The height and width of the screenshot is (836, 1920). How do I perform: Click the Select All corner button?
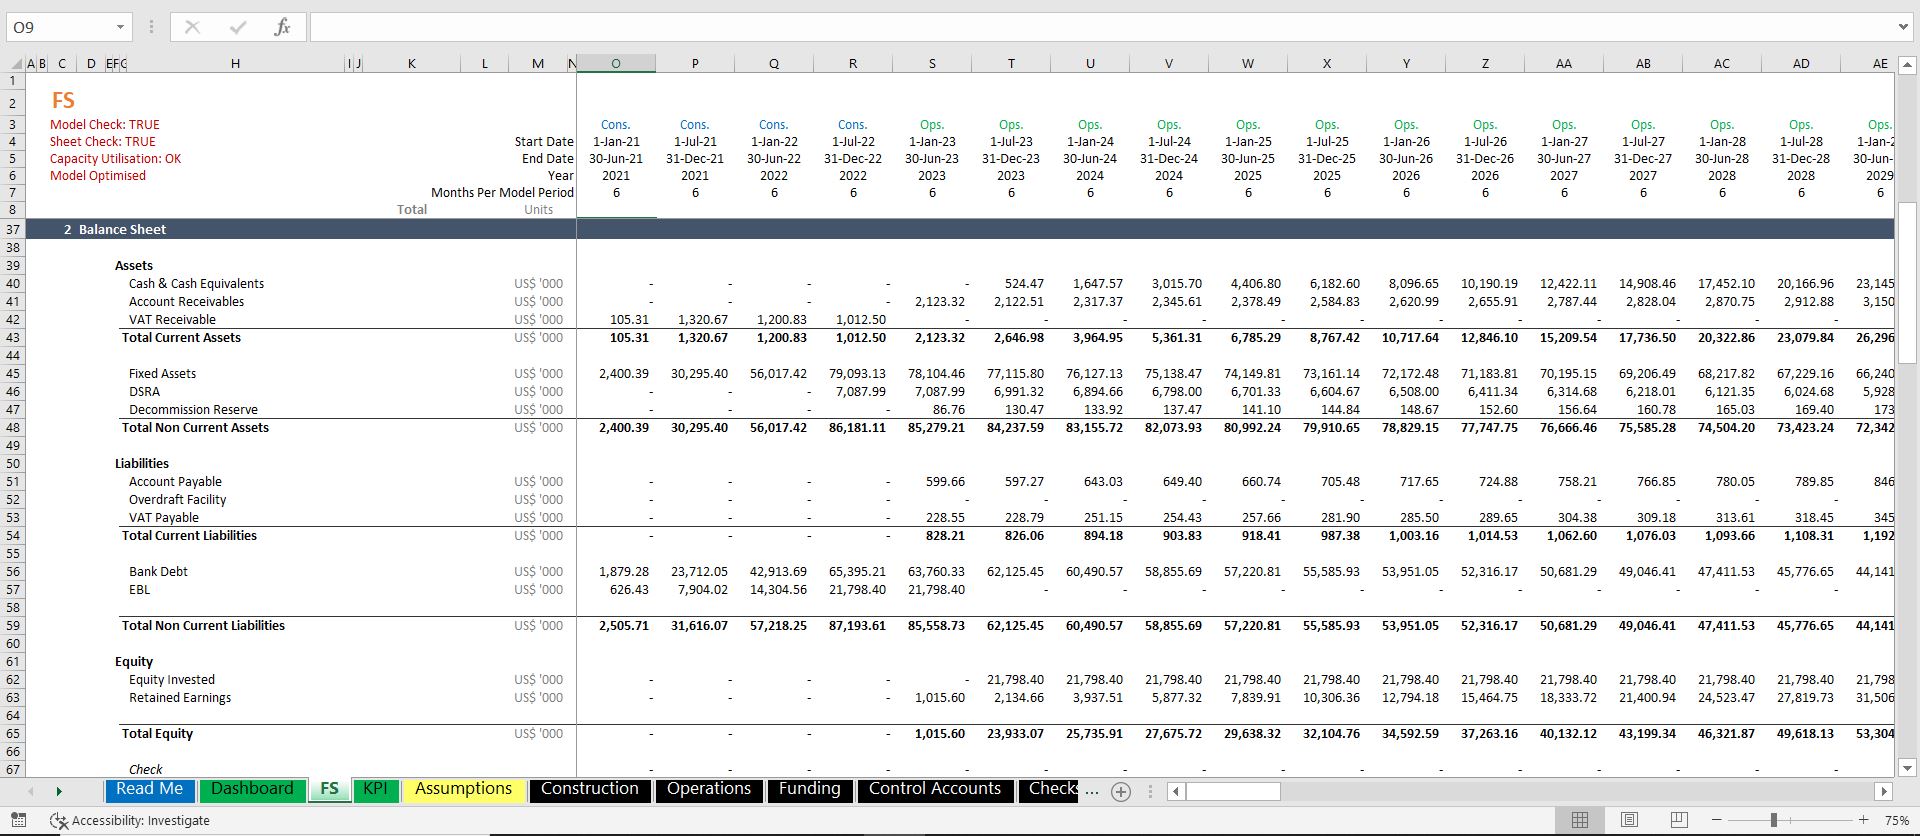(13, 63)
